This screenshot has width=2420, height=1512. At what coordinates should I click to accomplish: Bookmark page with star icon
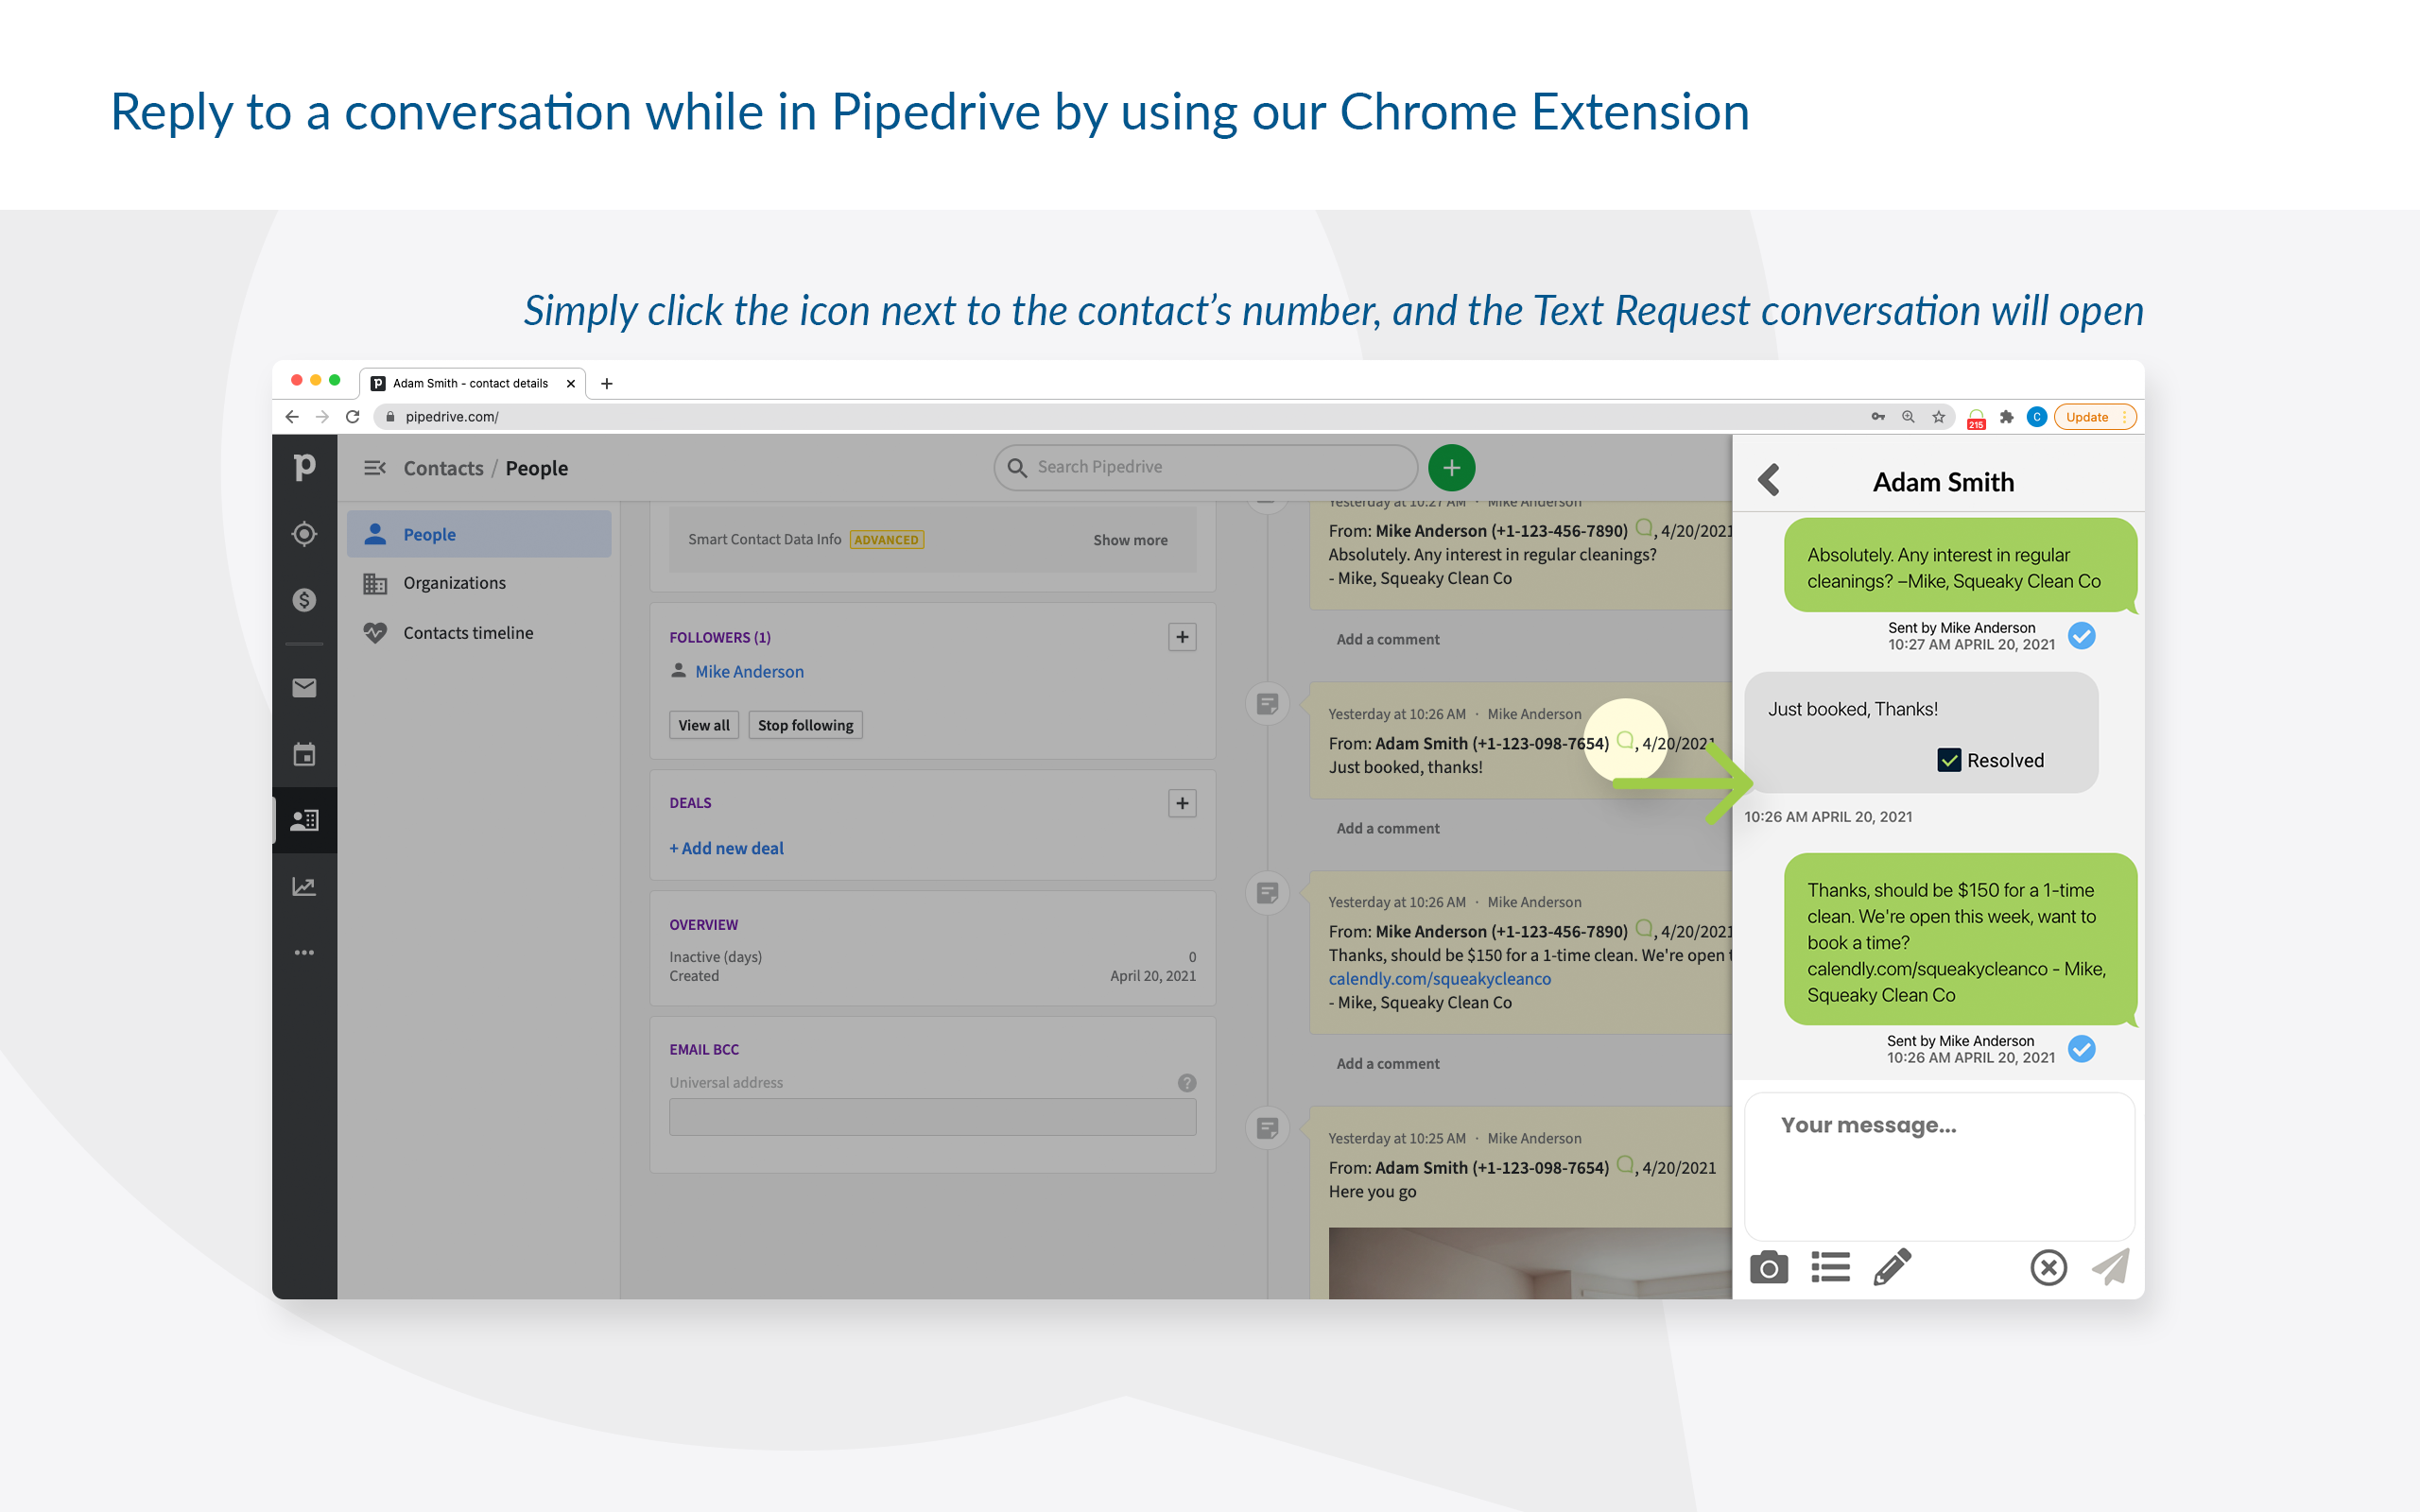tap(1939, 417)
